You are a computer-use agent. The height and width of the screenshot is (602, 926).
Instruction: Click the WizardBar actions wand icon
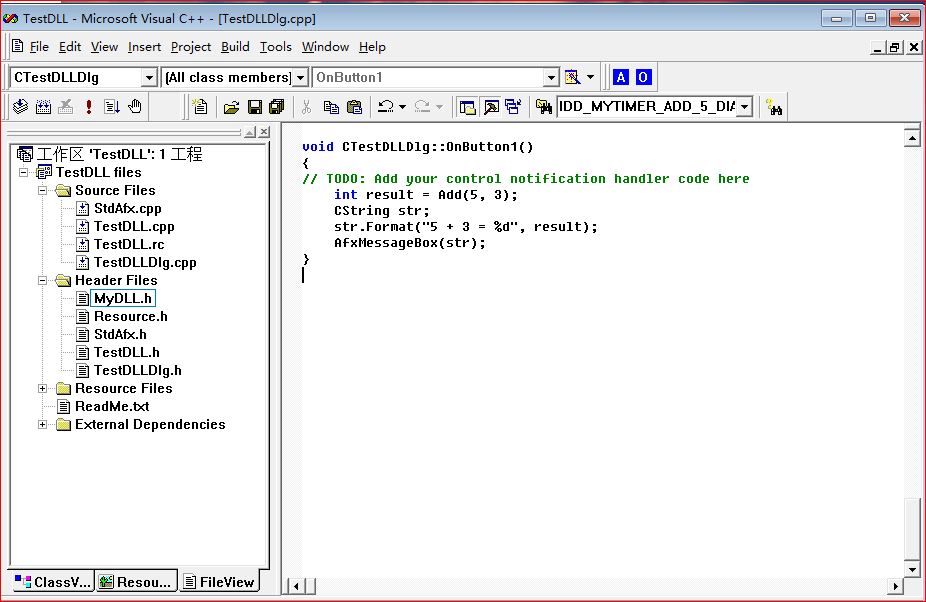[x=572, y=77]
